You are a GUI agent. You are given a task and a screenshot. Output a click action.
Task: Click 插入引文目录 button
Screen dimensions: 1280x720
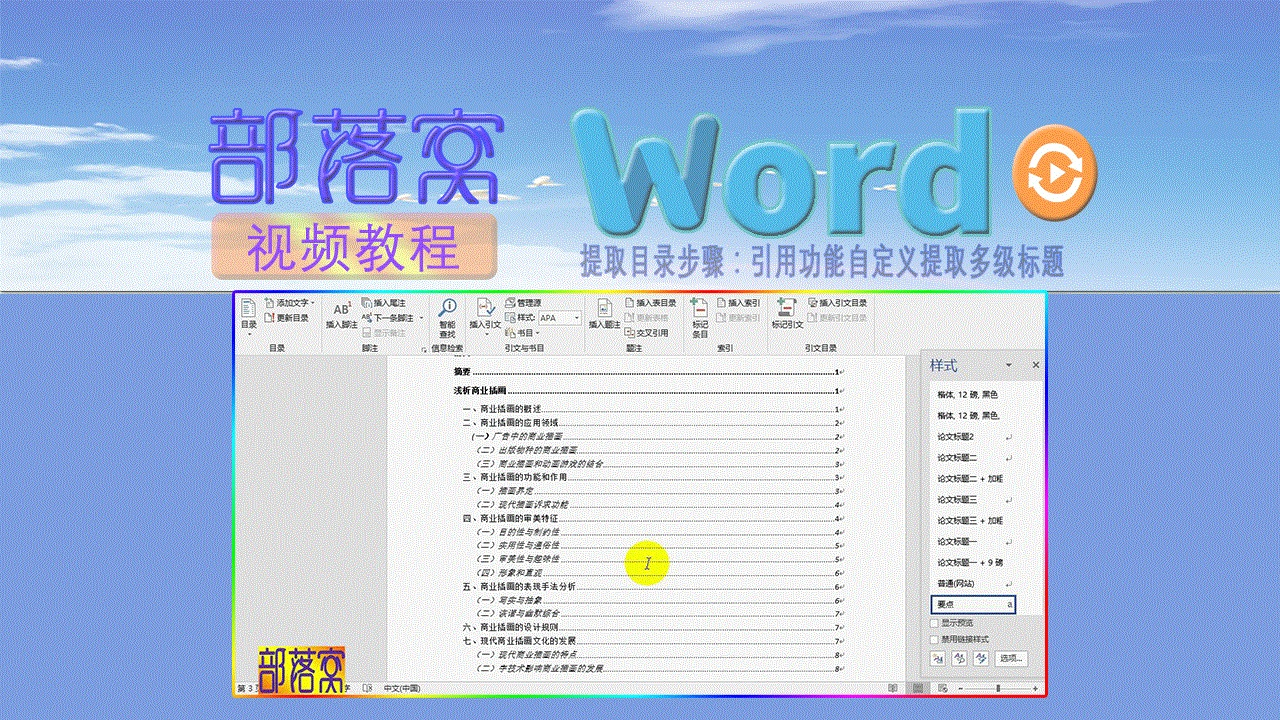[838, 302]
